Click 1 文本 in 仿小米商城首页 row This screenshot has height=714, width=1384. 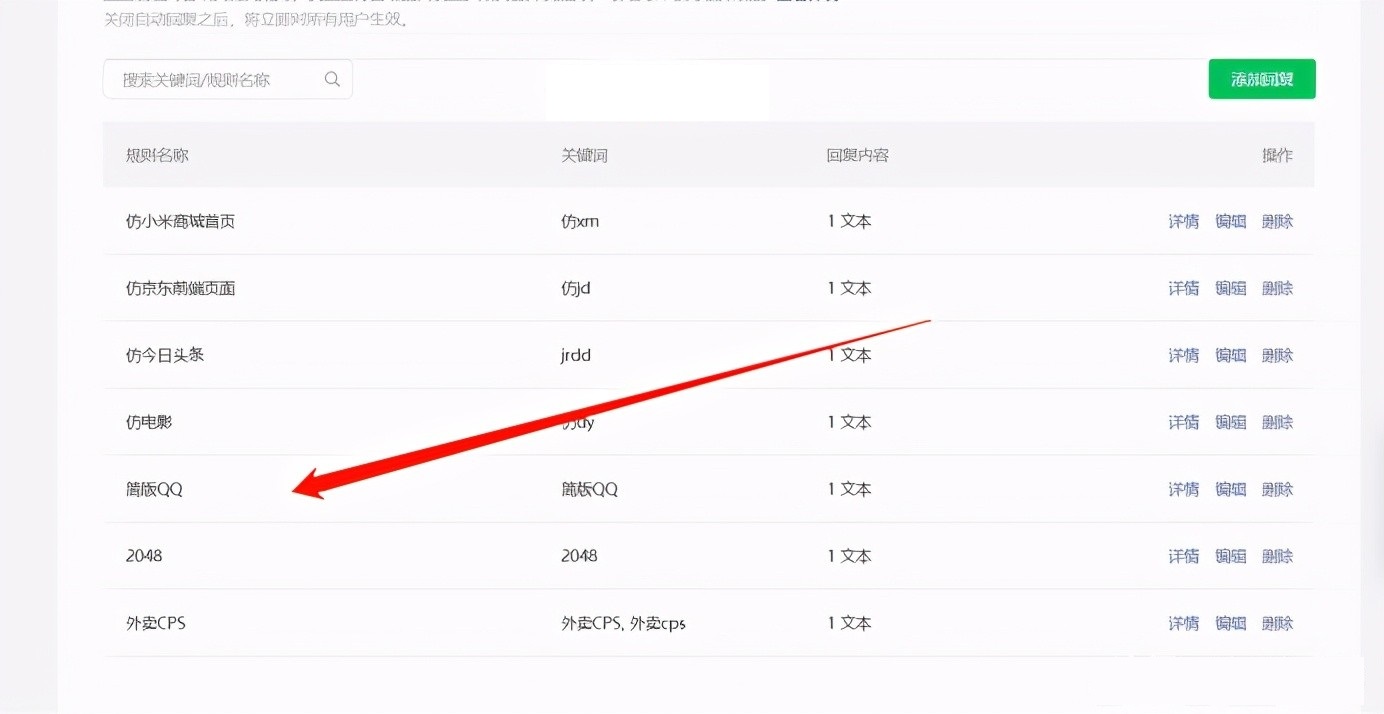pos(850,222)
